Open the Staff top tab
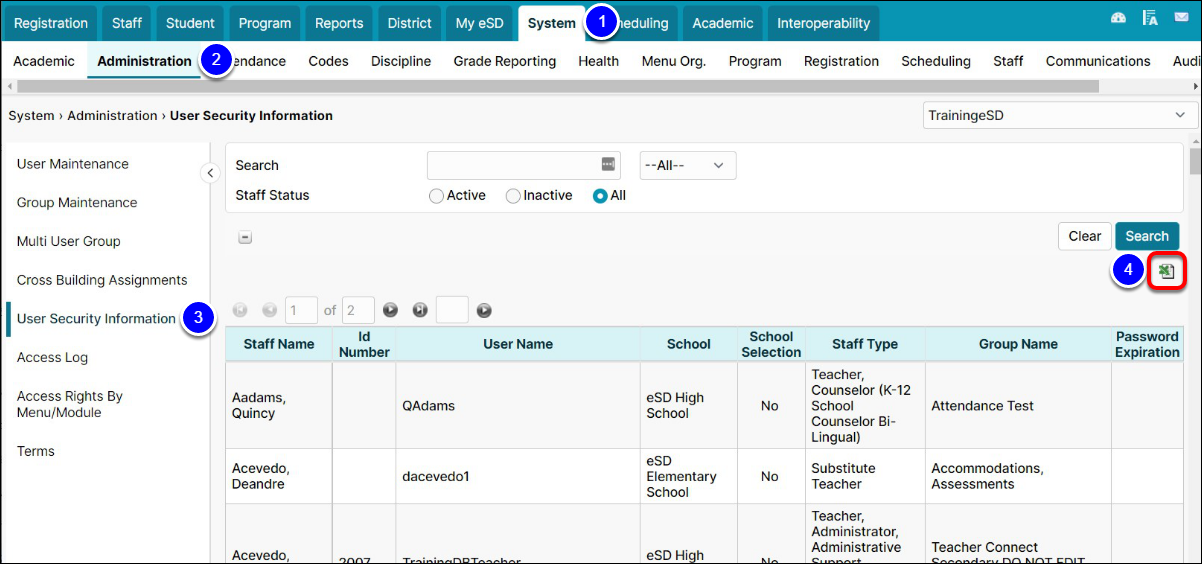This screenshot has width=1202, height=564. click(127, 23)
